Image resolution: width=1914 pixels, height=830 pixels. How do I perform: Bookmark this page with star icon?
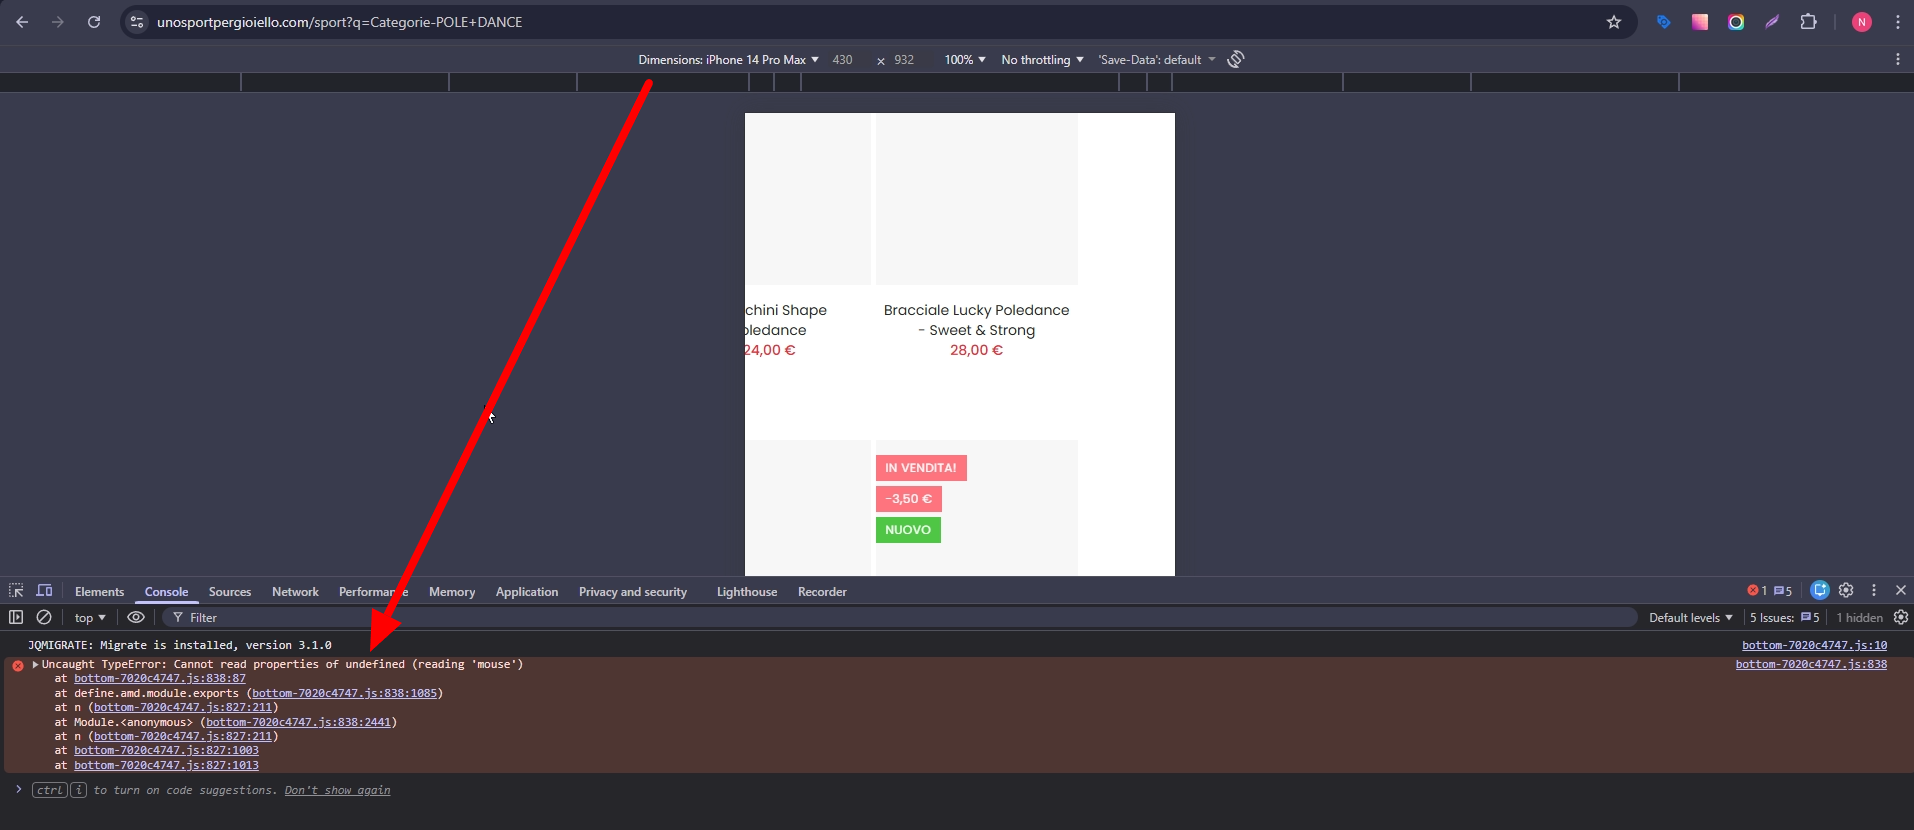(x=1613, y=22)
